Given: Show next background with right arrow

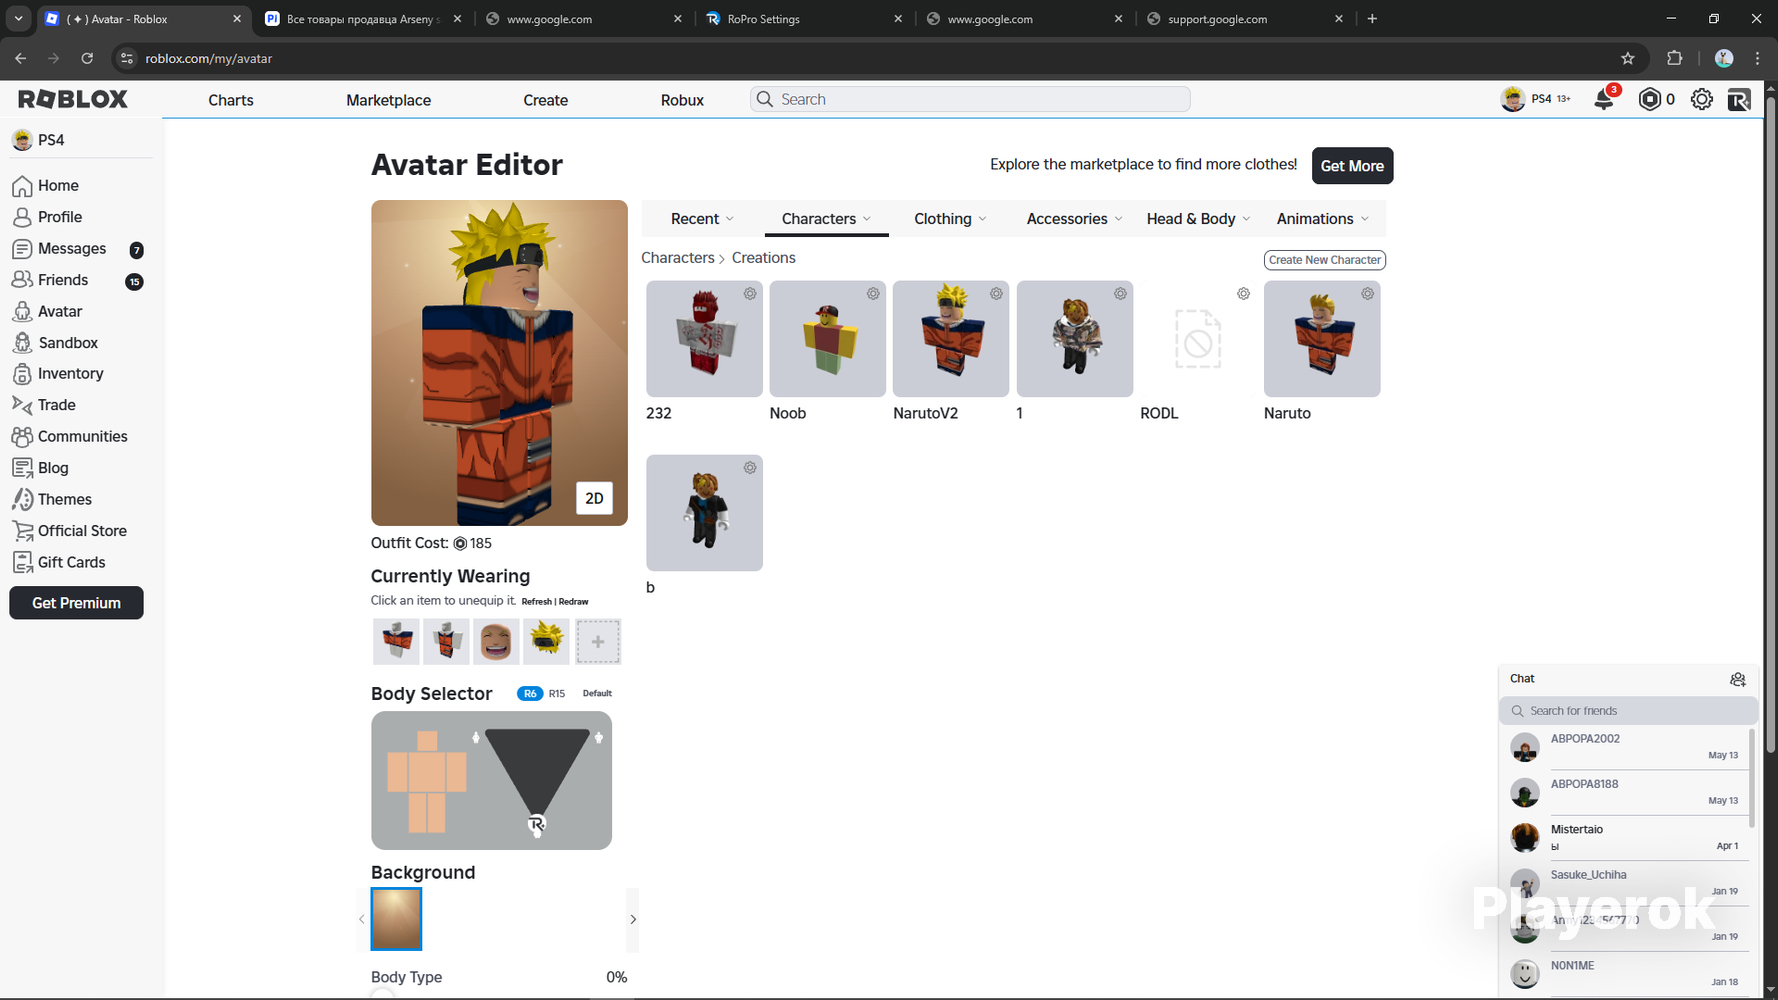Looking at the screenshot, I should 633,919.
